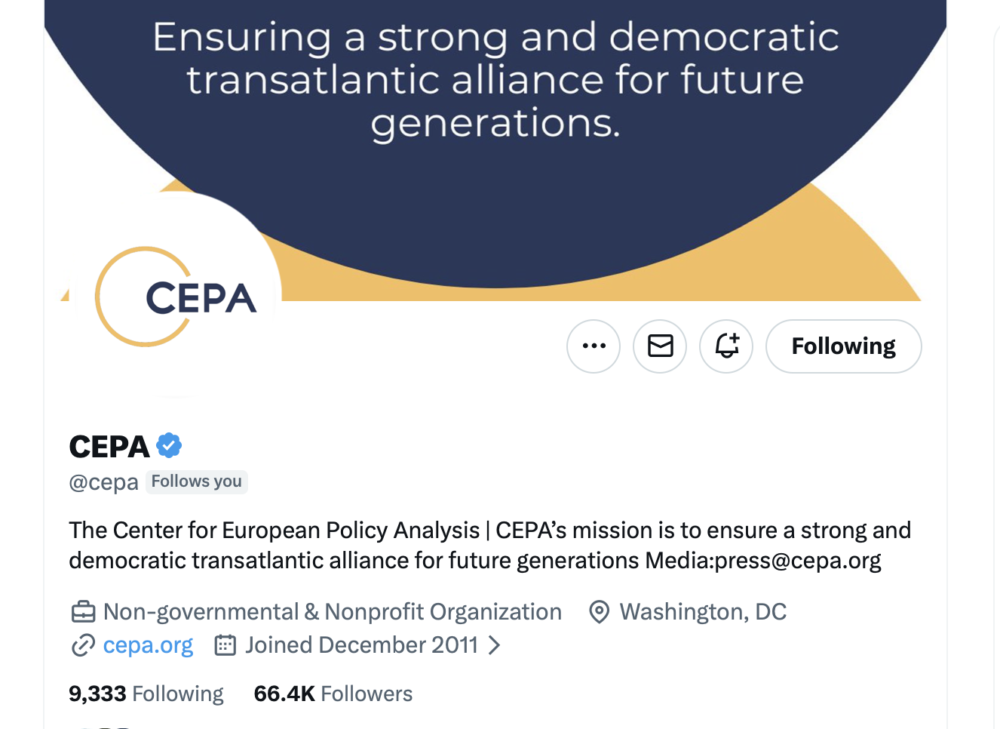Click the @cepa handle
1000x729 pixels.
point(104,482)
